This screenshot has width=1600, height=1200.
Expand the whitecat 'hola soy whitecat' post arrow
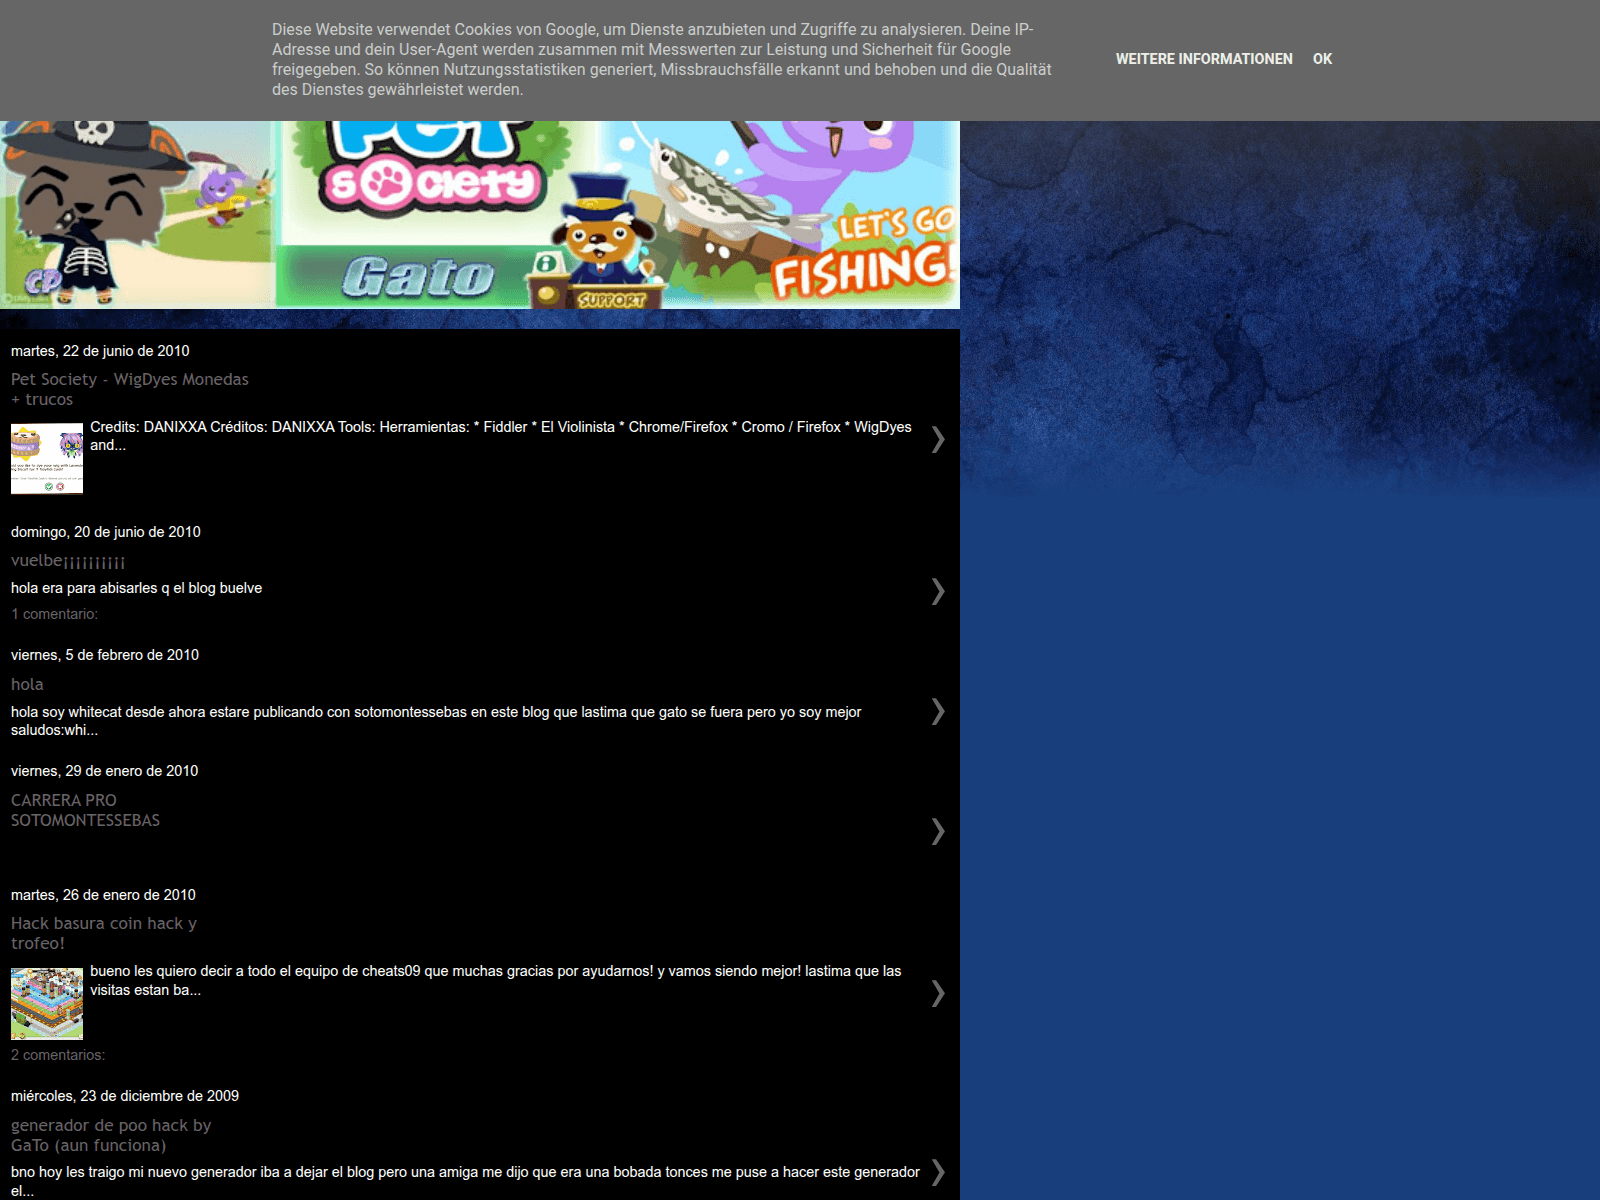938,711
